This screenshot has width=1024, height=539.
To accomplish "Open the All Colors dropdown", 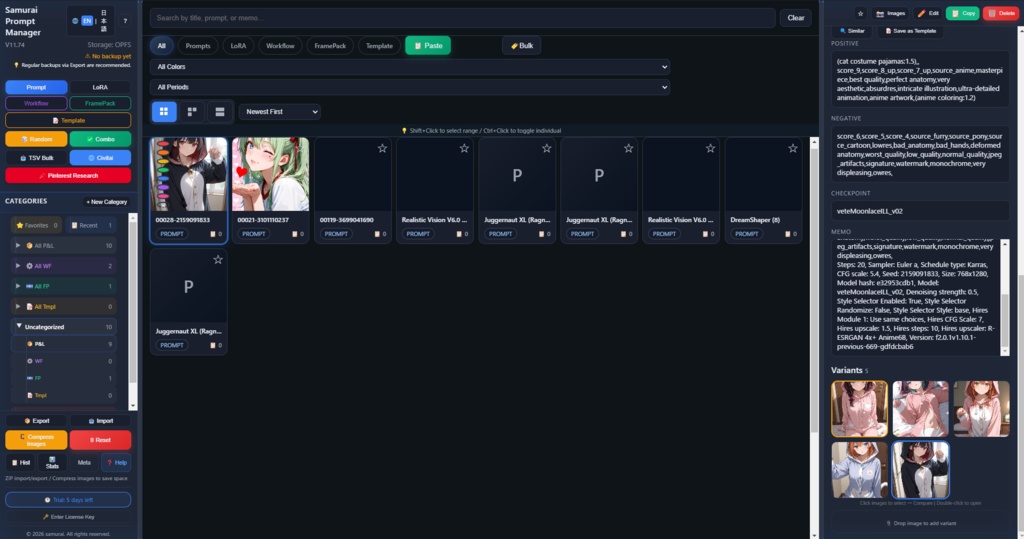I will pos(410,67).
